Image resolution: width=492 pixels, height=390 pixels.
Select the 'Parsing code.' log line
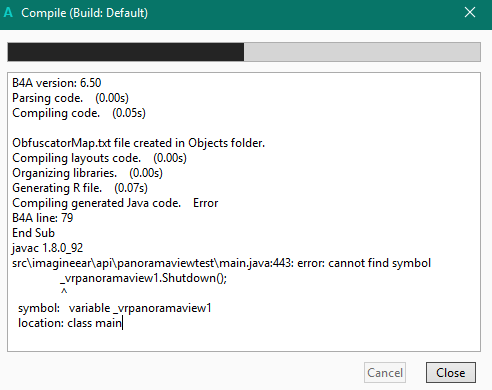point(70,98)
